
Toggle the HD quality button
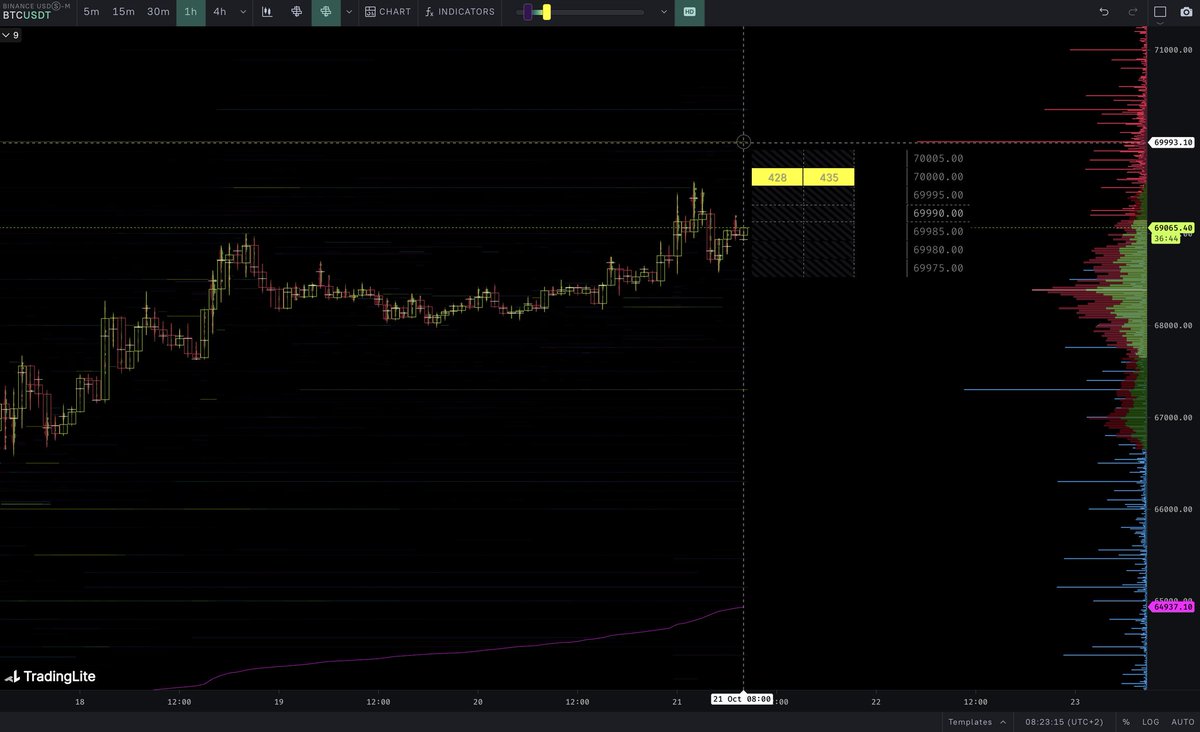coord(690,12)
